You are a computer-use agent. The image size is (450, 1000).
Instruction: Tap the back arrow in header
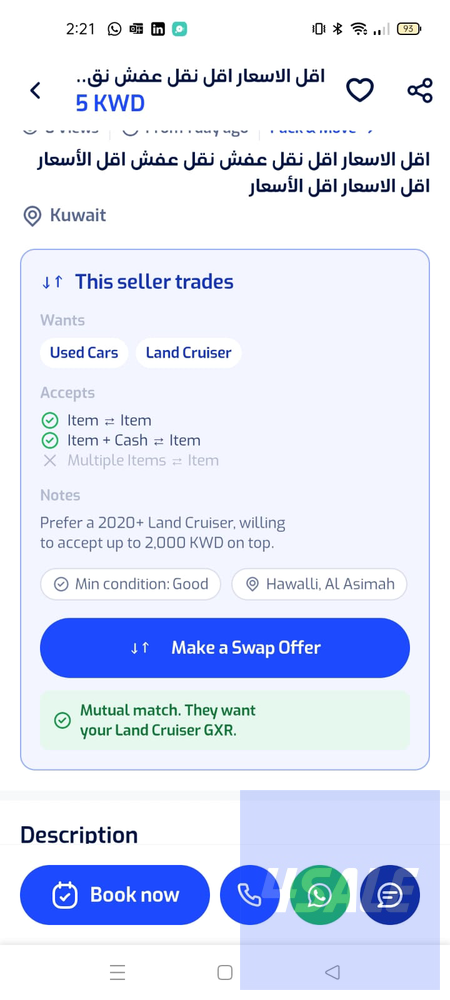click(x=35, y=91)
